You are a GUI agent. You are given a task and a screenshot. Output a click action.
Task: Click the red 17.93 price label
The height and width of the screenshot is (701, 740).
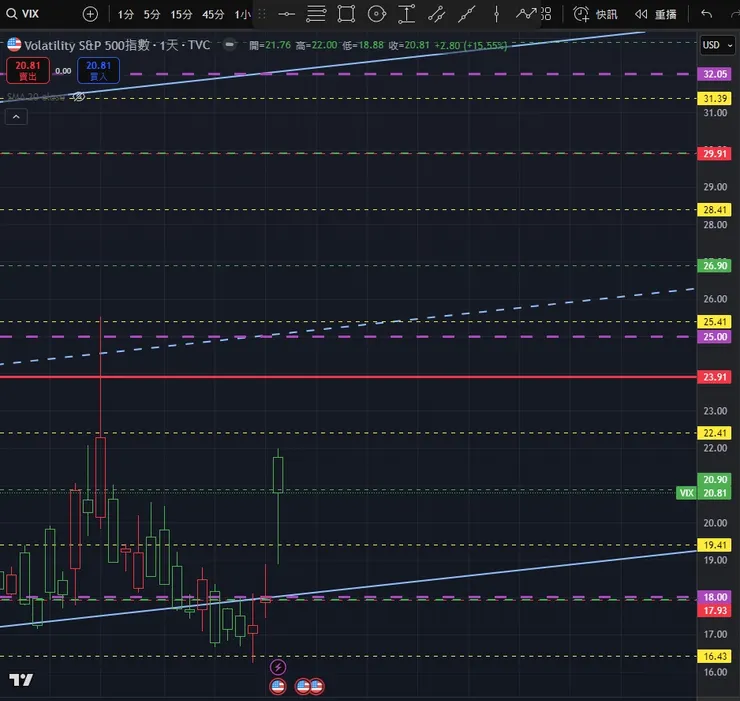pyautogui.click(x=715, y=610)
